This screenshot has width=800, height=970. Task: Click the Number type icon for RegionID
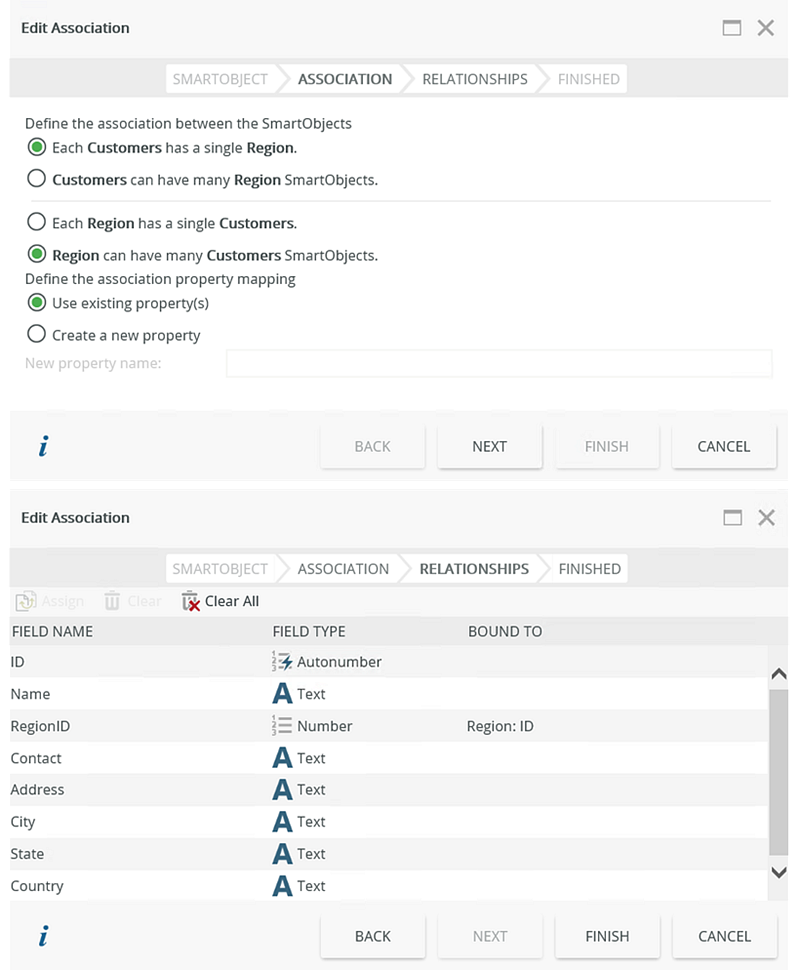coord(282,726)
